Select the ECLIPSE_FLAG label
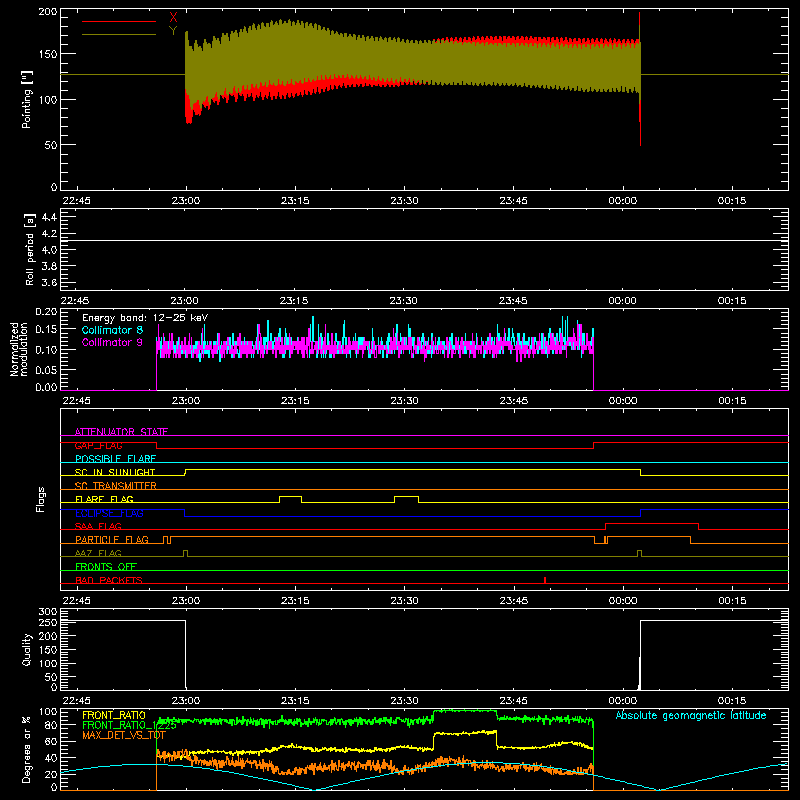This screenshot has width=800, height=800. pos(109,513)
